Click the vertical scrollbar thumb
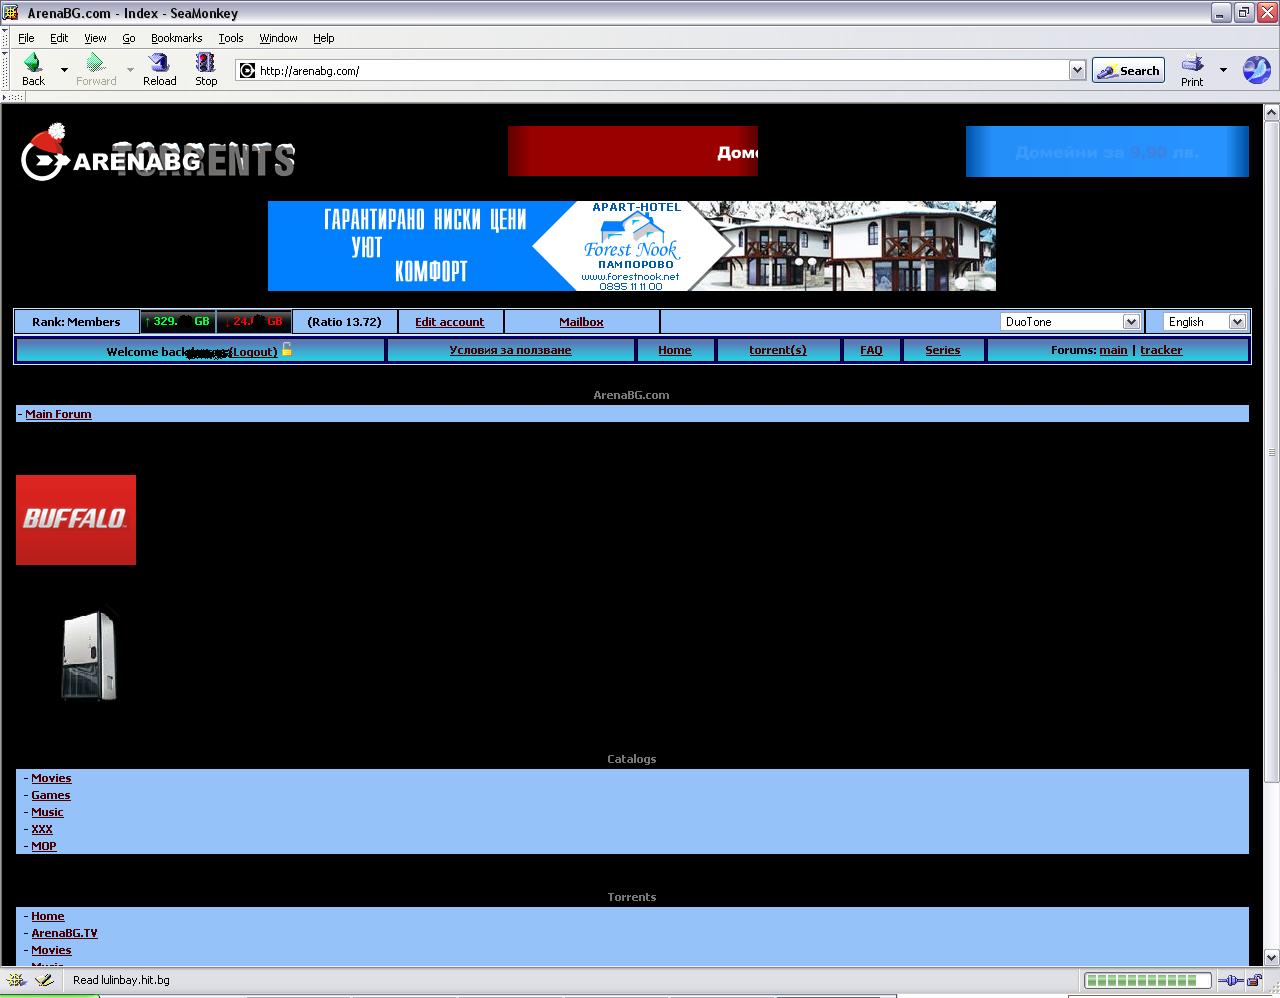This screenshot has width=1280, height=998. point(1271,451)
